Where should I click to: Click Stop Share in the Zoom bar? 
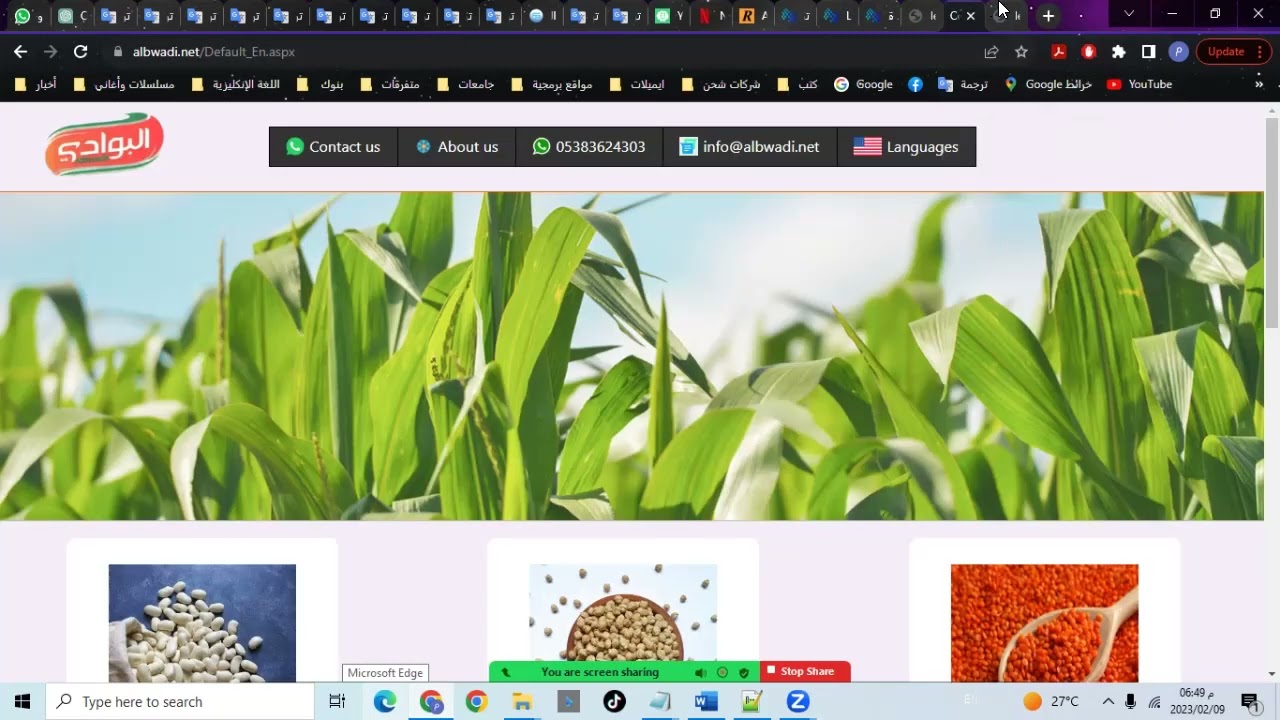(805, 672)
